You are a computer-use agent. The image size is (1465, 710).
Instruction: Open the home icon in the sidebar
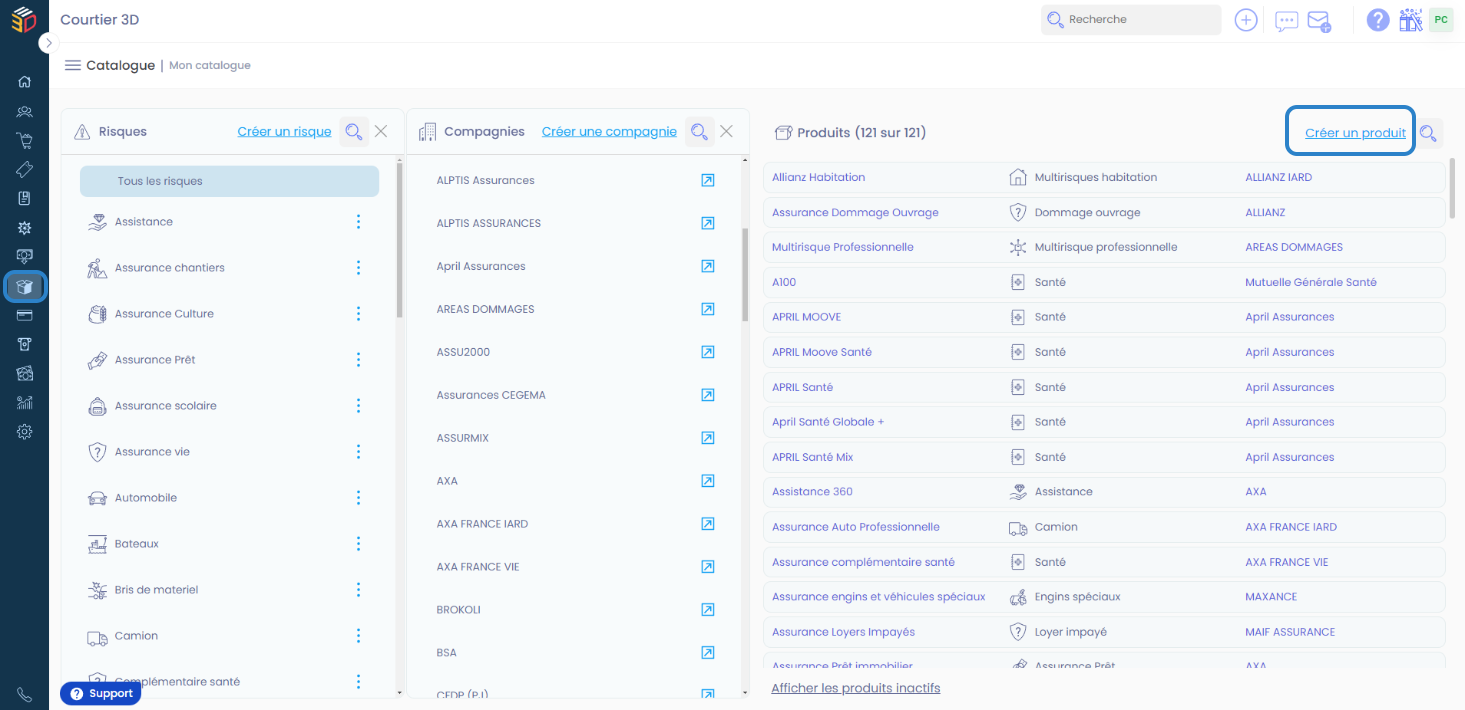[x=24, y=82]
